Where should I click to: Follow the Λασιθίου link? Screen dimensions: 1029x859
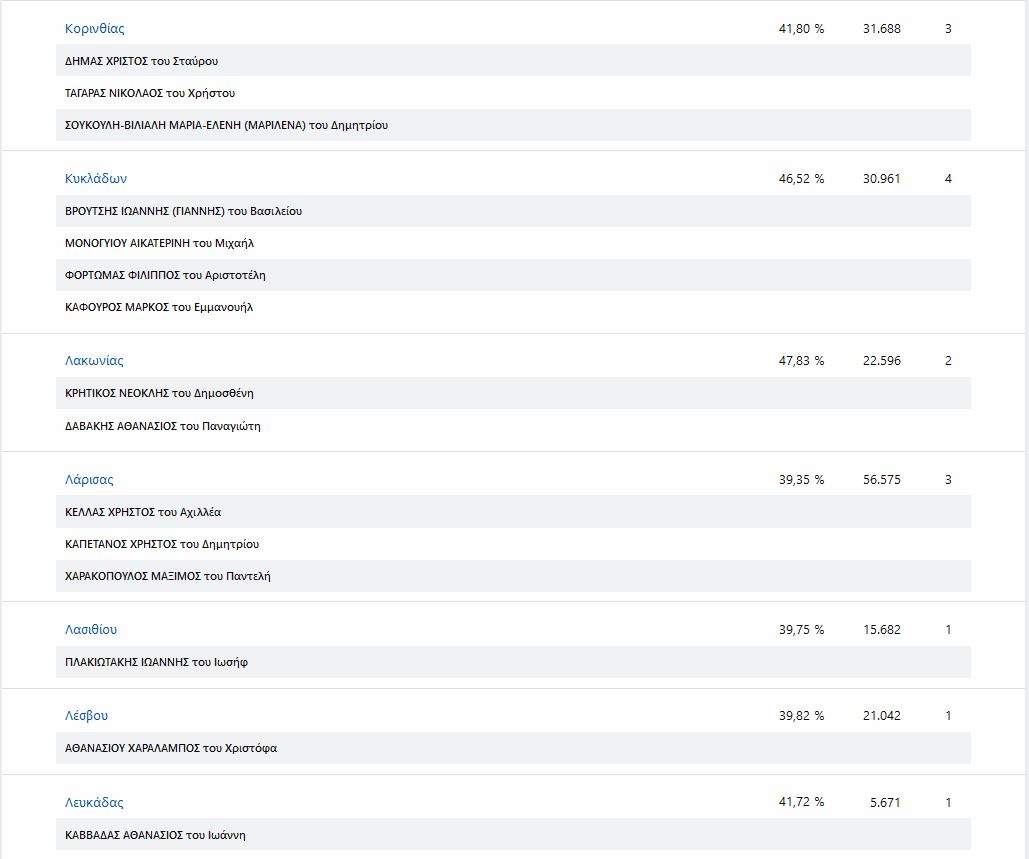pos(91,630)
